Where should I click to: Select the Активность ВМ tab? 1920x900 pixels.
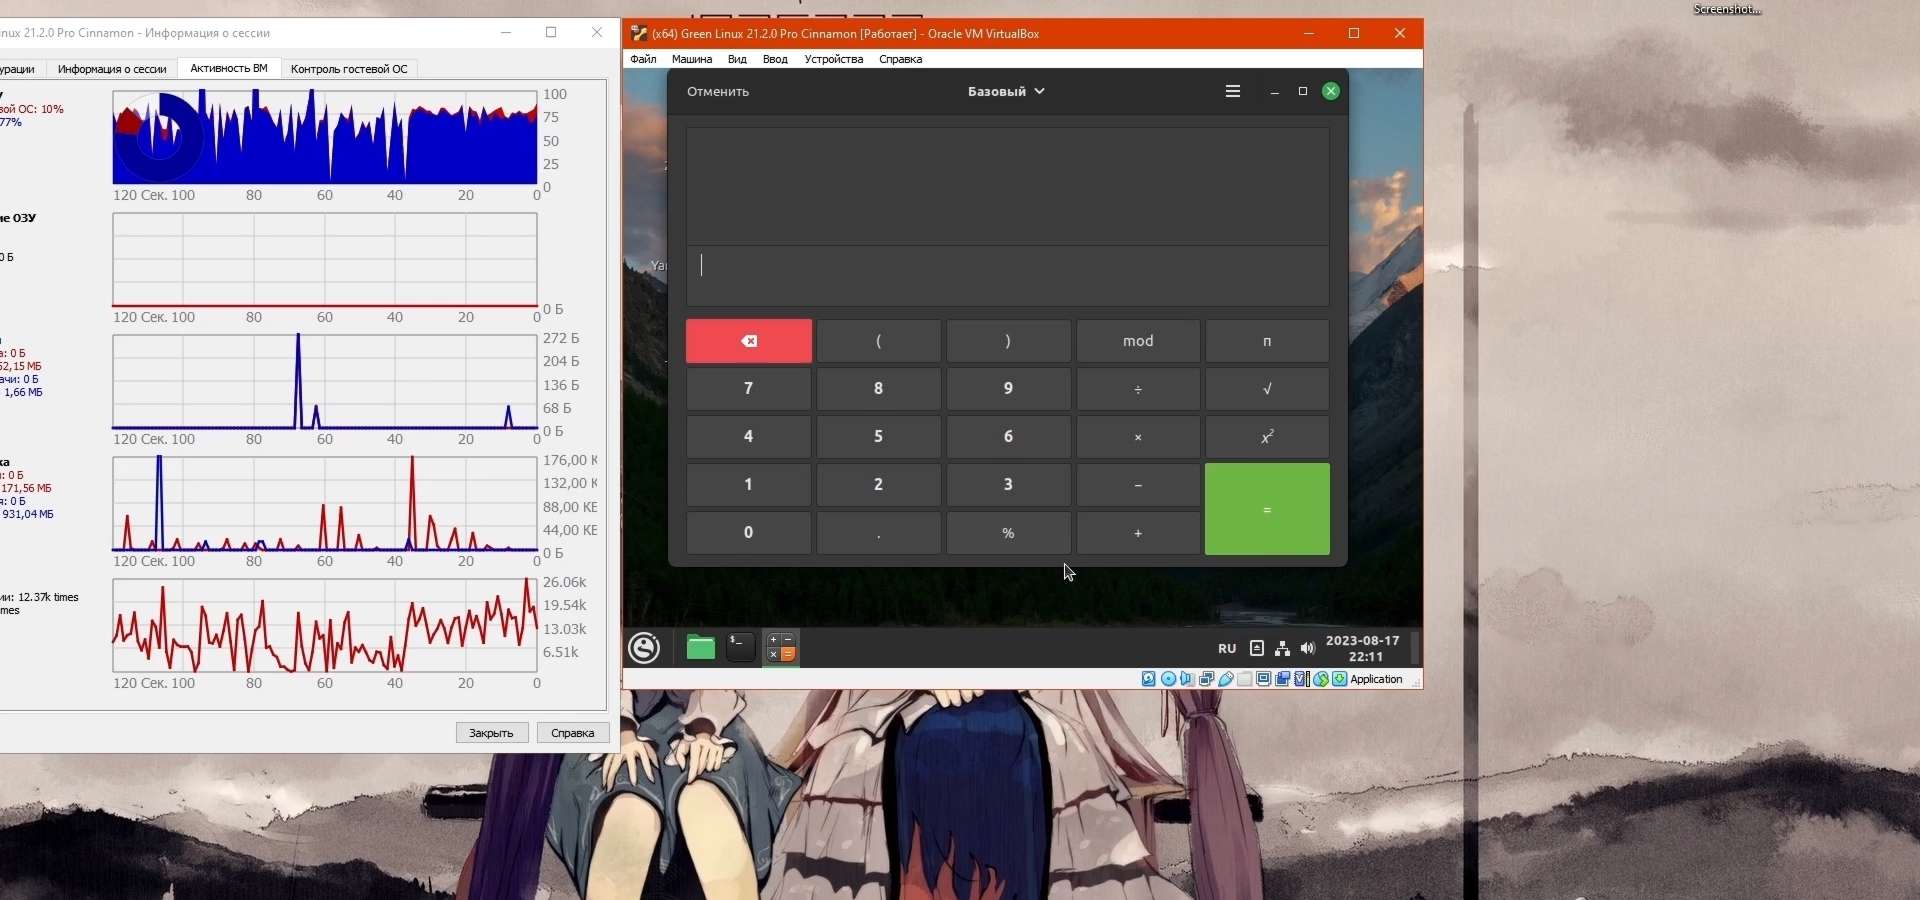pos(229,68)
